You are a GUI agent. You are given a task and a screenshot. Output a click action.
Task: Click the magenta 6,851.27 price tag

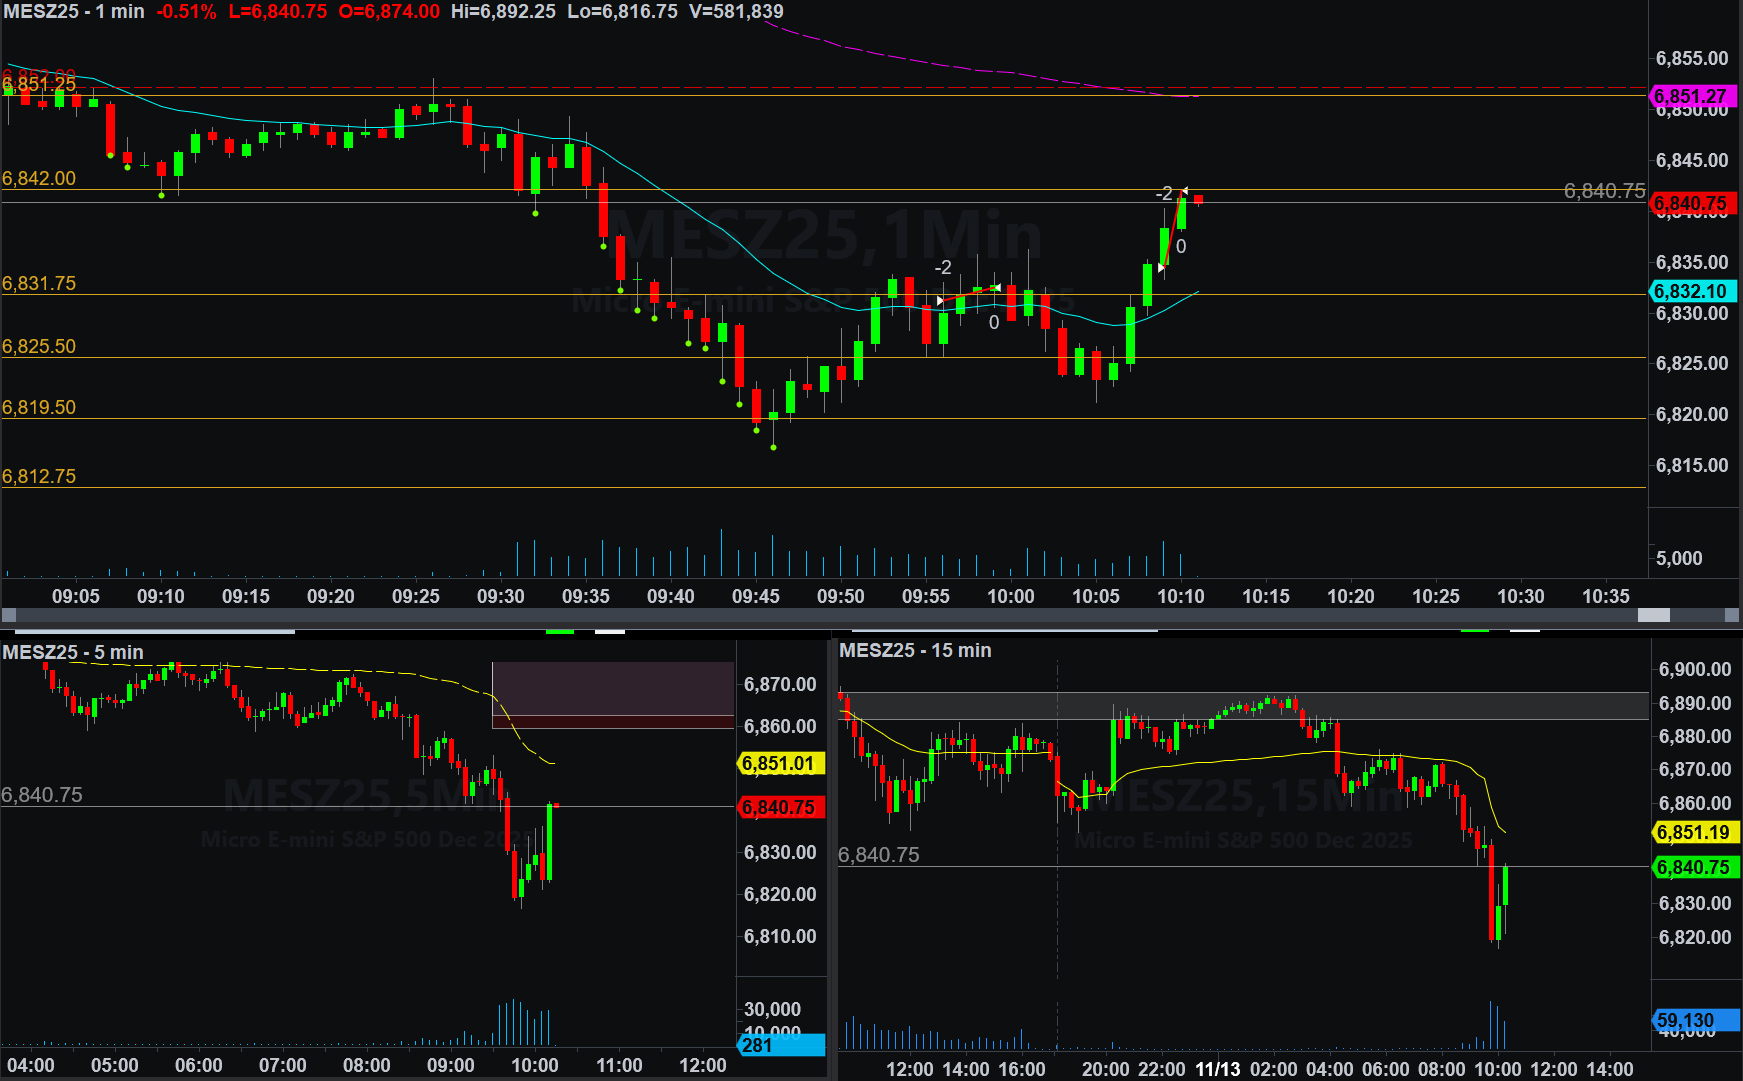1690,96
